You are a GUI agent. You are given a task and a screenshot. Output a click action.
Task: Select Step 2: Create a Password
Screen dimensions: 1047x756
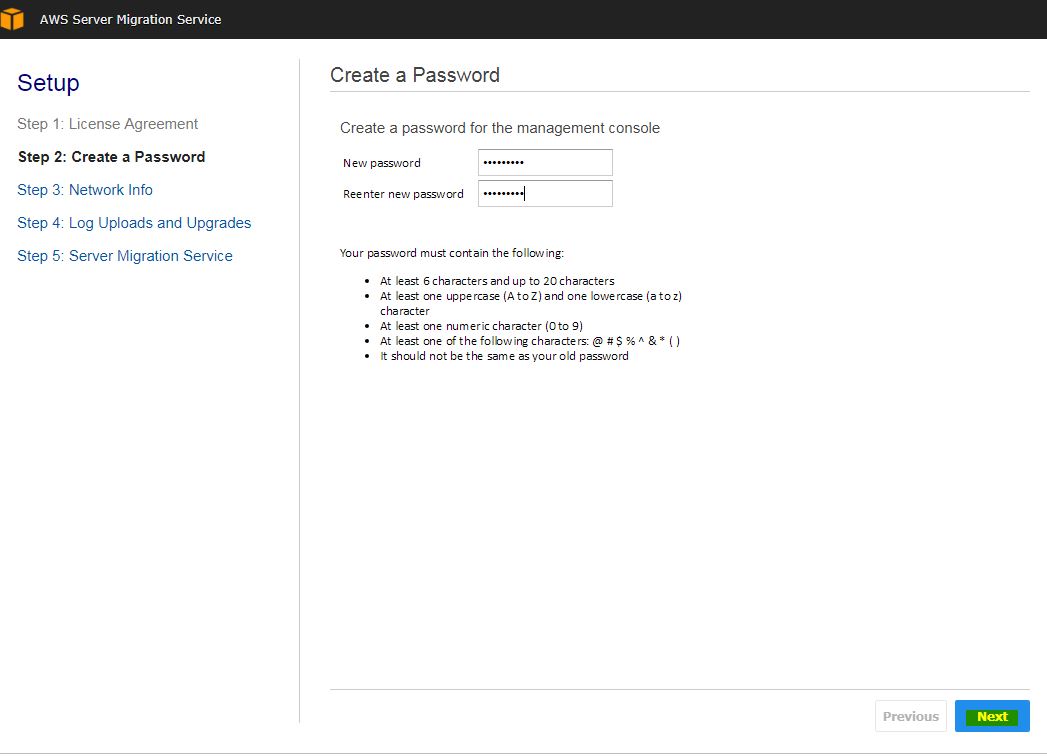pyautogui.click(x=111, y=157)
